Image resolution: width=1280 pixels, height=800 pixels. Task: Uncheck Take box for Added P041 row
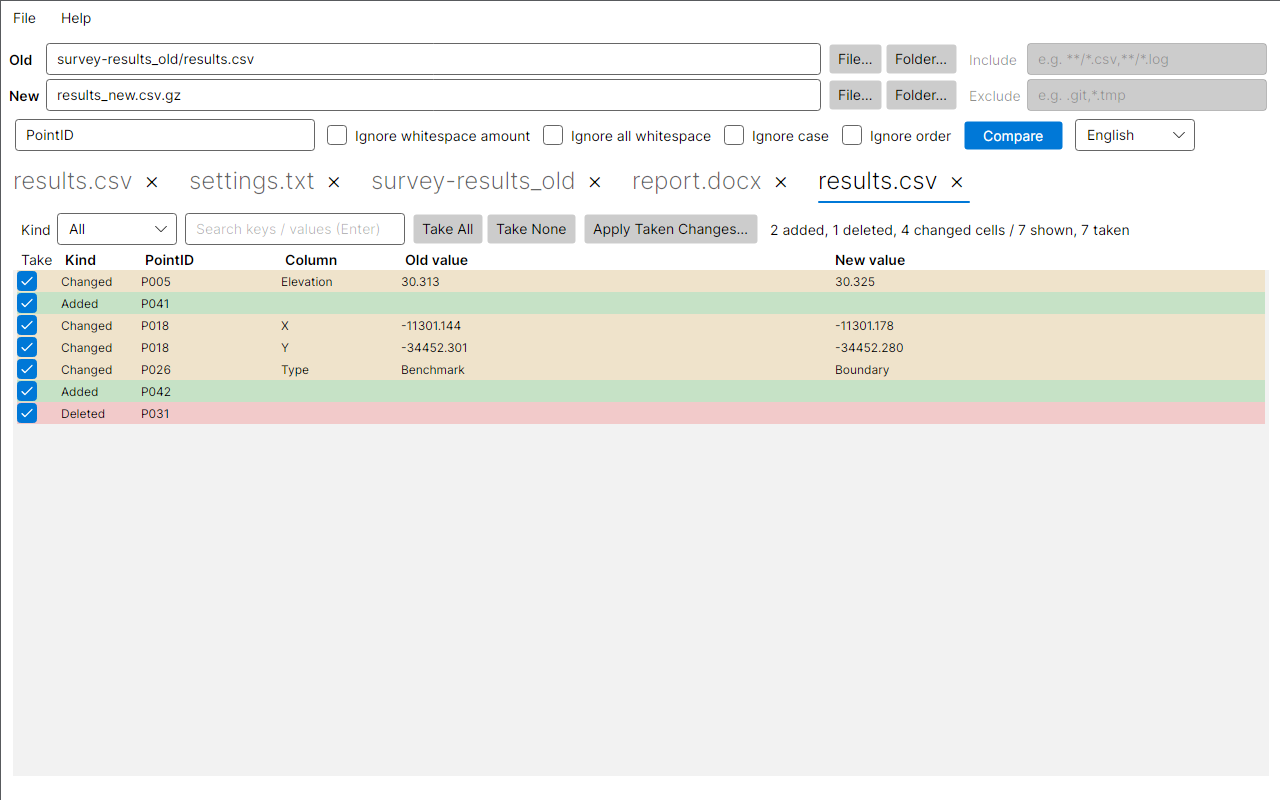(x=27, y=304)
